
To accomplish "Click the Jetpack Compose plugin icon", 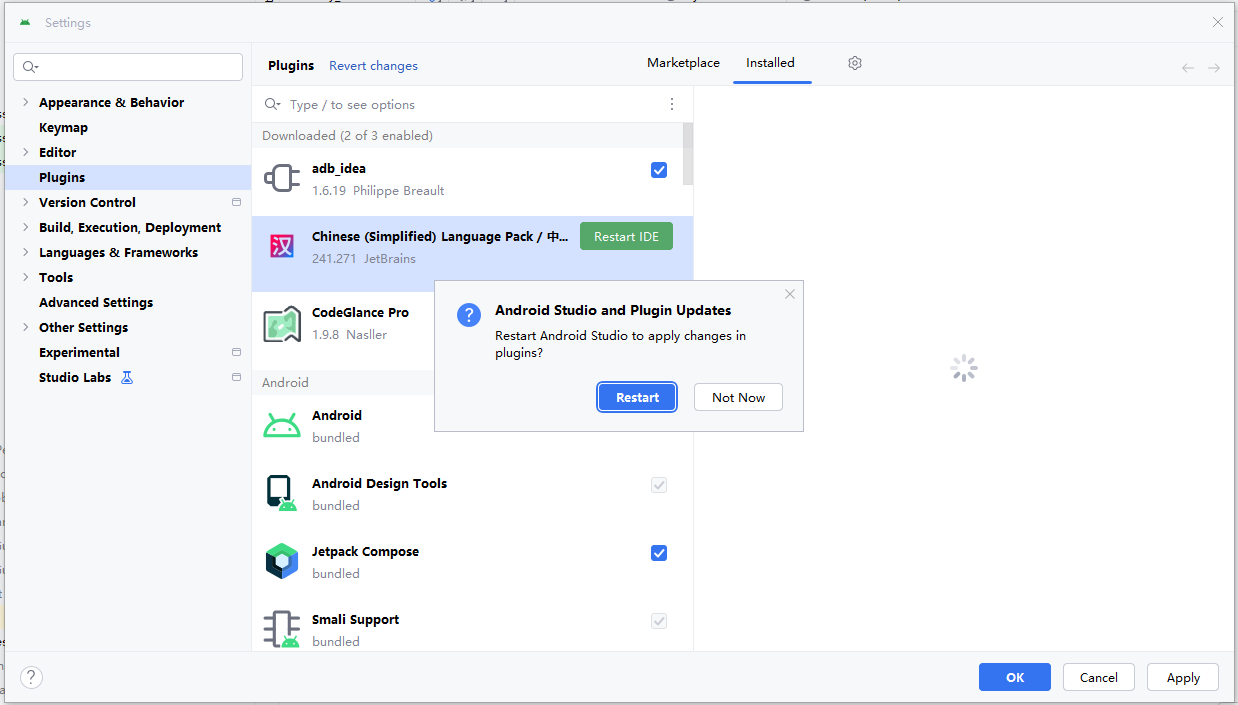I will coord(282,562).
